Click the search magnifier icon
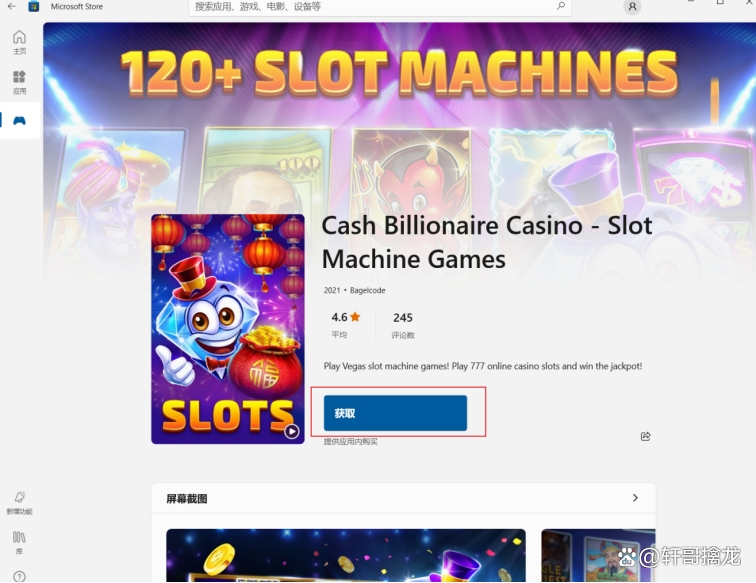This screenshot has height=583, width=756. (x=561, y=6)
